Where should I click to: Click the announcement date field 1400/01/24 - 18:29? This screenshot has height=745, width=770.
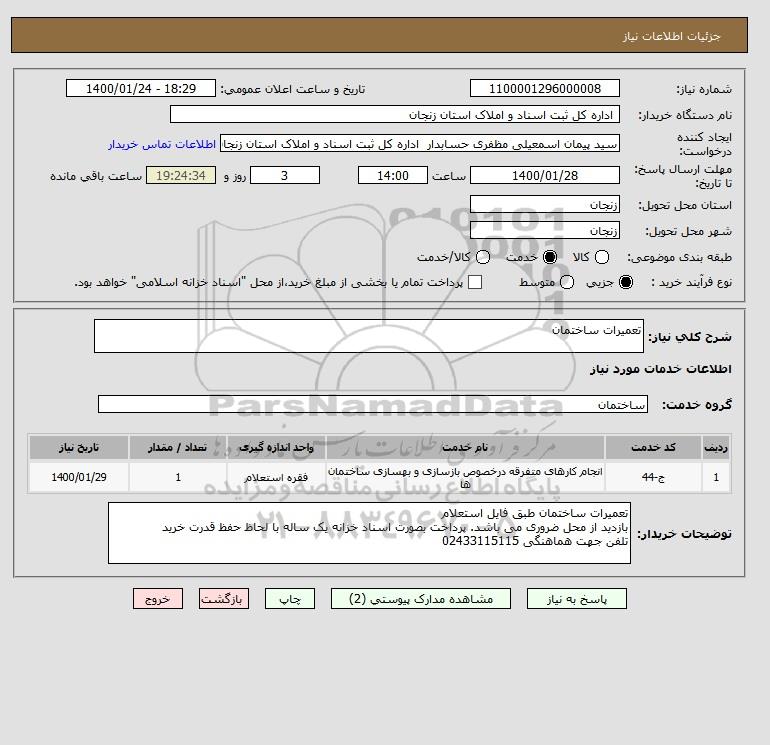point(141,88)
